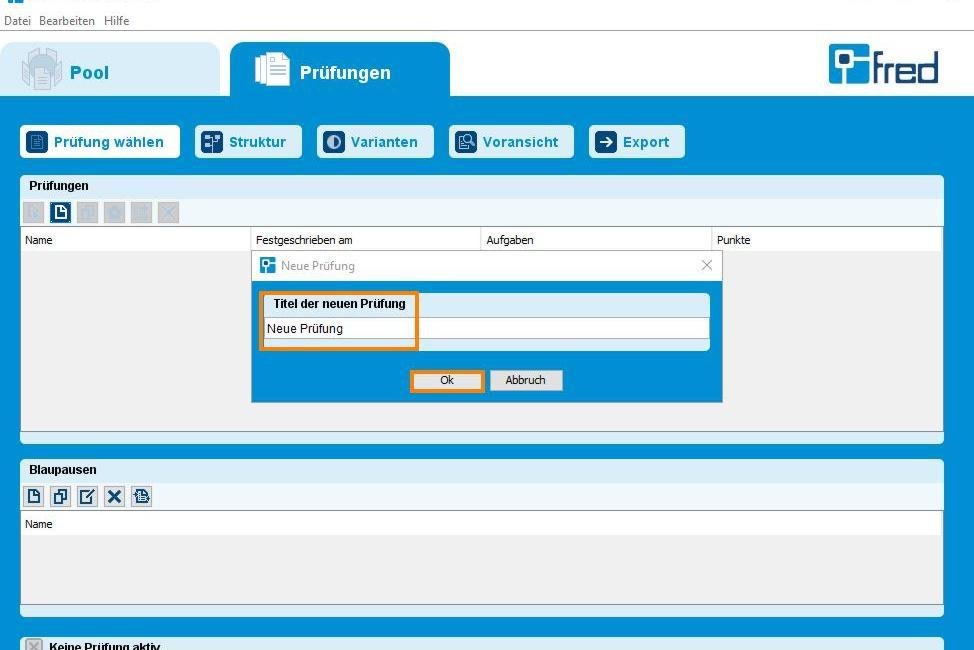Open the Export section
Viewport: 974px width, 650px height.
pyautogui.click(x=637, y=142)
